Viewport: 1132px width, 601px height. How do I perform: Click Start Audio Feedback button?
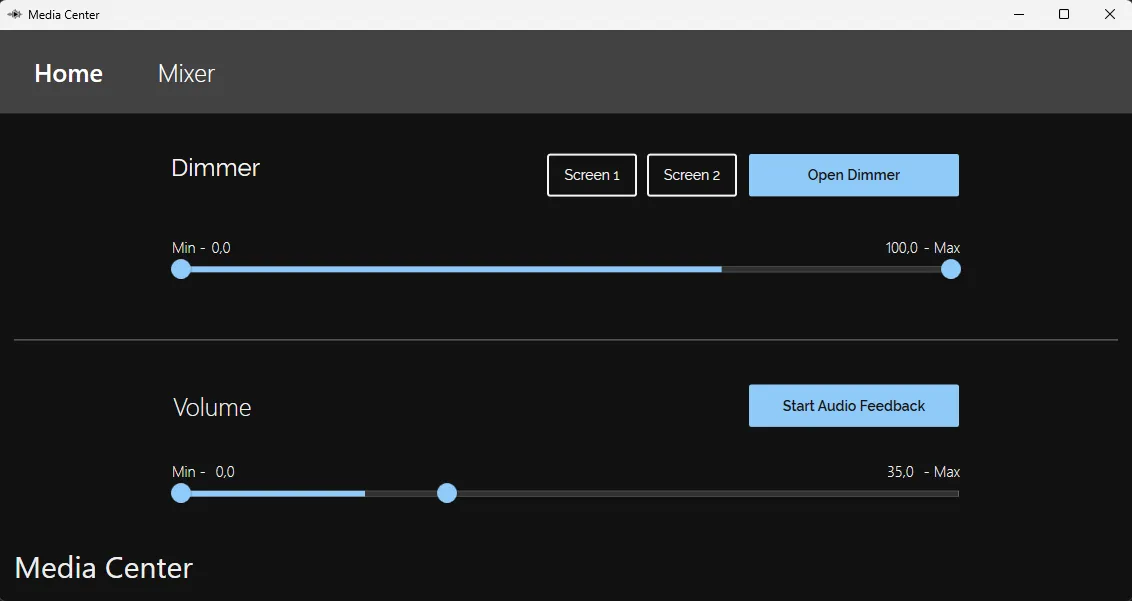pos(853,405)
